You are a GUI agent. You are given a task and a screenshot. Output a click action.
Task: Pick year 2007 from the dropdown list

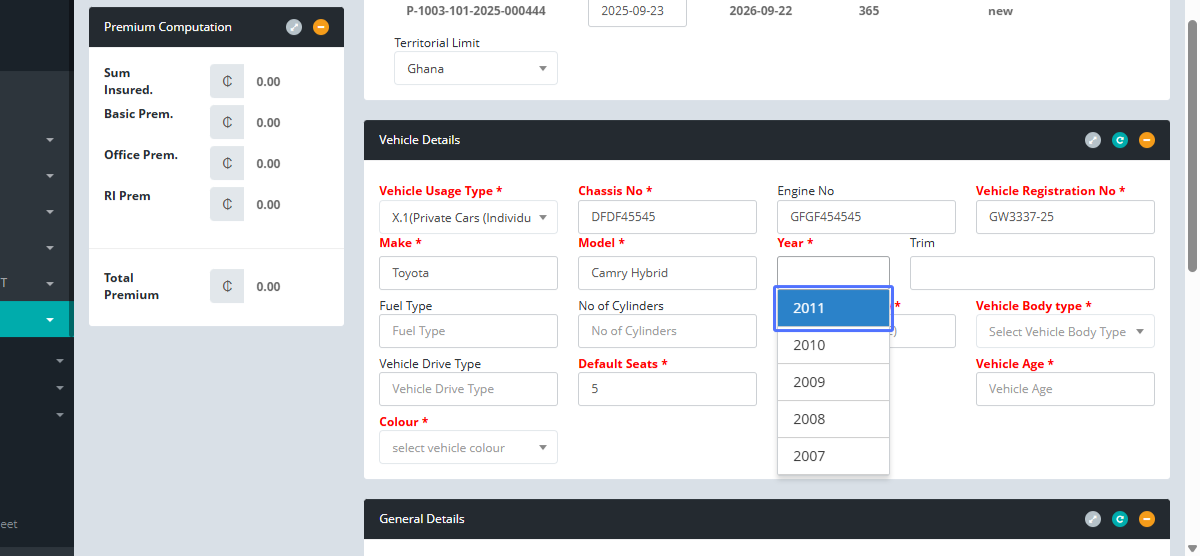coord(833,456)
